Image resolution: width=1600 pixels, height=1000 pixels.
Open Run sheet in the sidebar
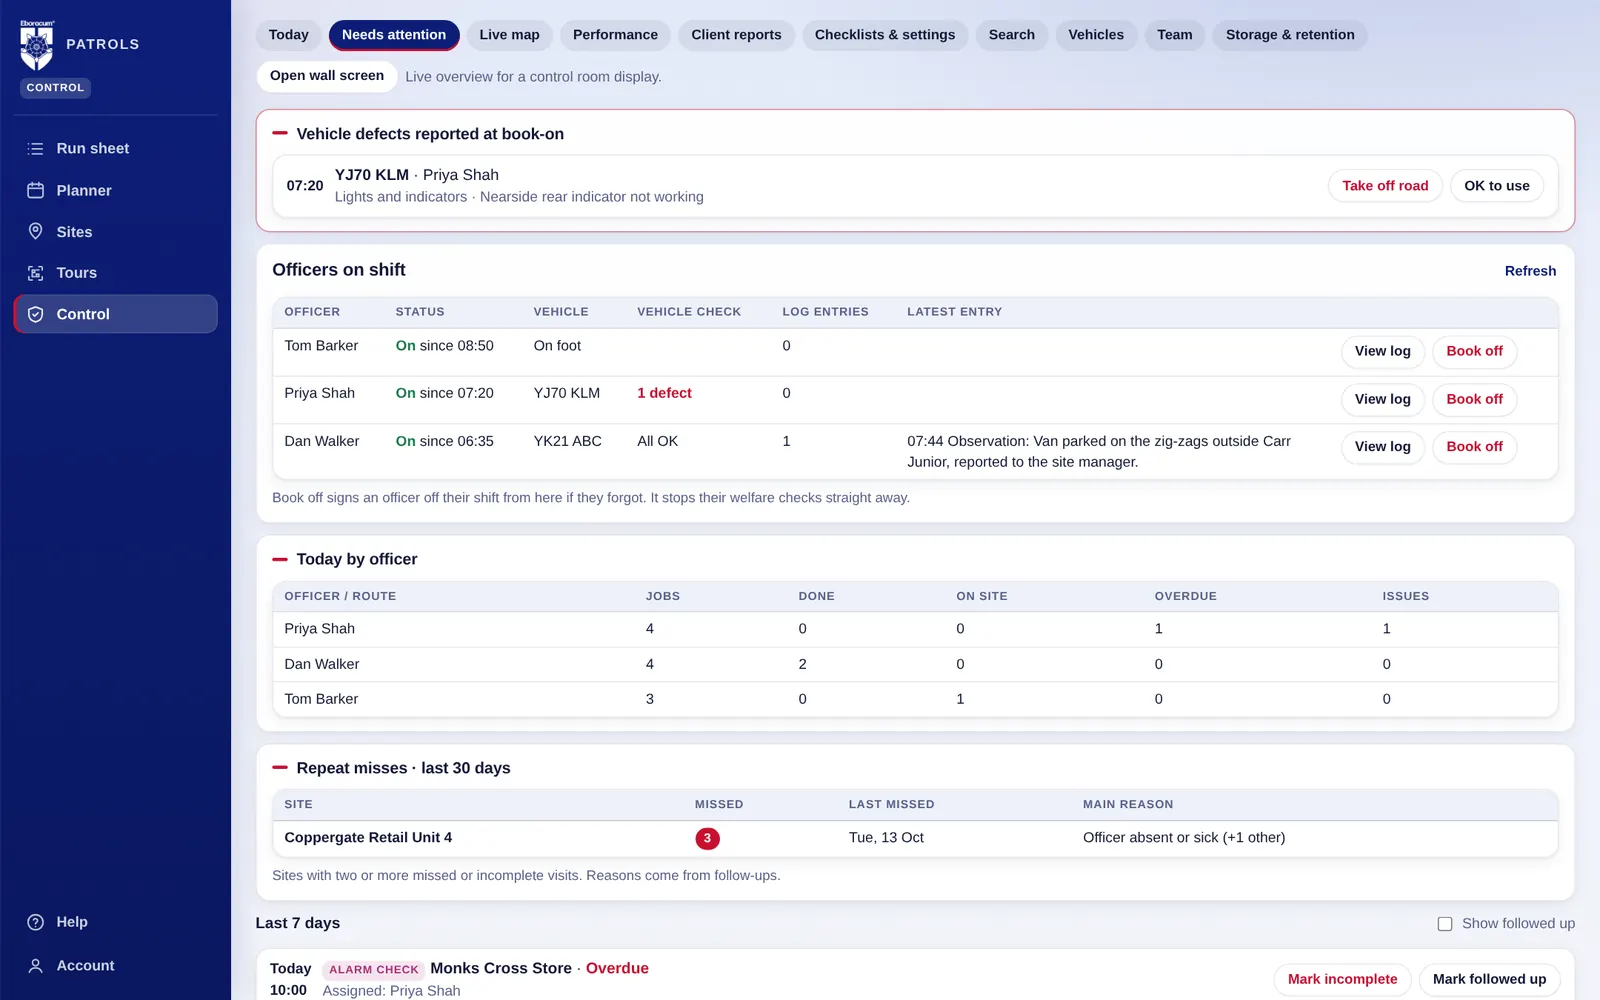pos(115,149)
